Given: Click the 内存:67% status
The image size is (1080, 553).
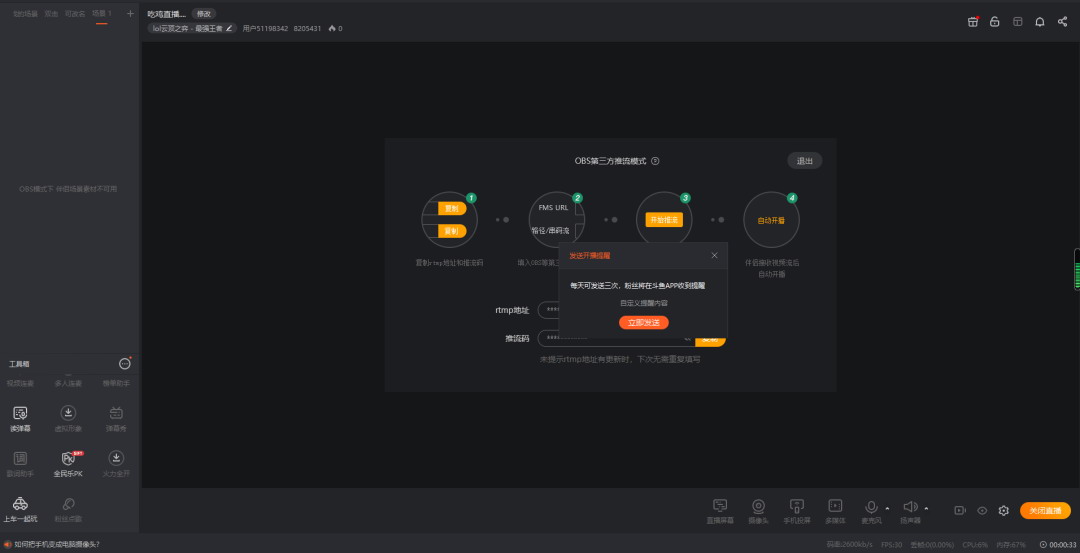Looking at the screenshot, I should pyautogui.click(x=1010, y=544).
